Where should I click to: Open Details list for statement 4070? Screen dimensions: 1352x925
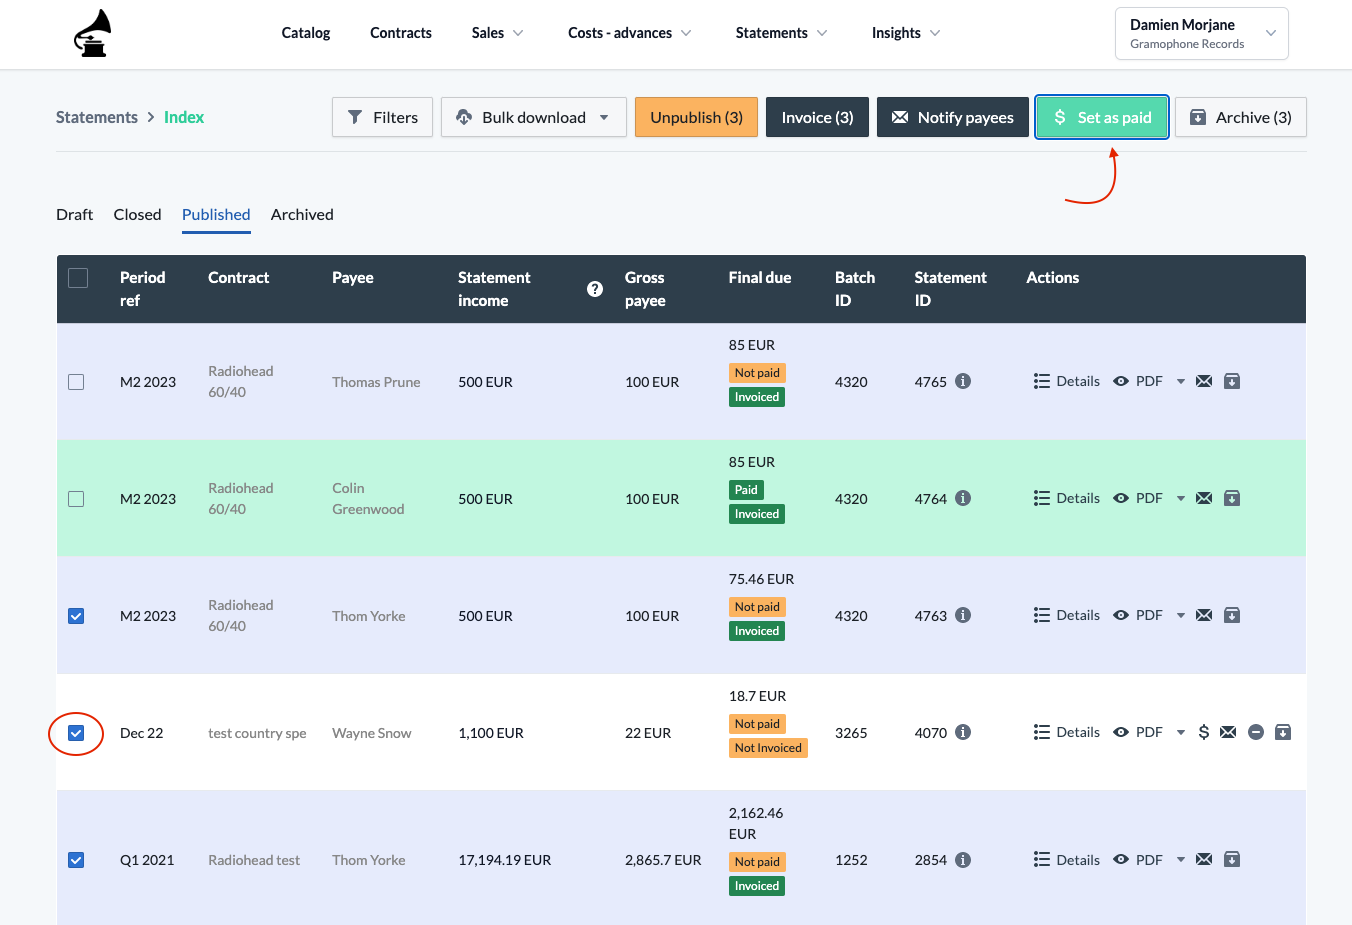(x=1067, y=732)
